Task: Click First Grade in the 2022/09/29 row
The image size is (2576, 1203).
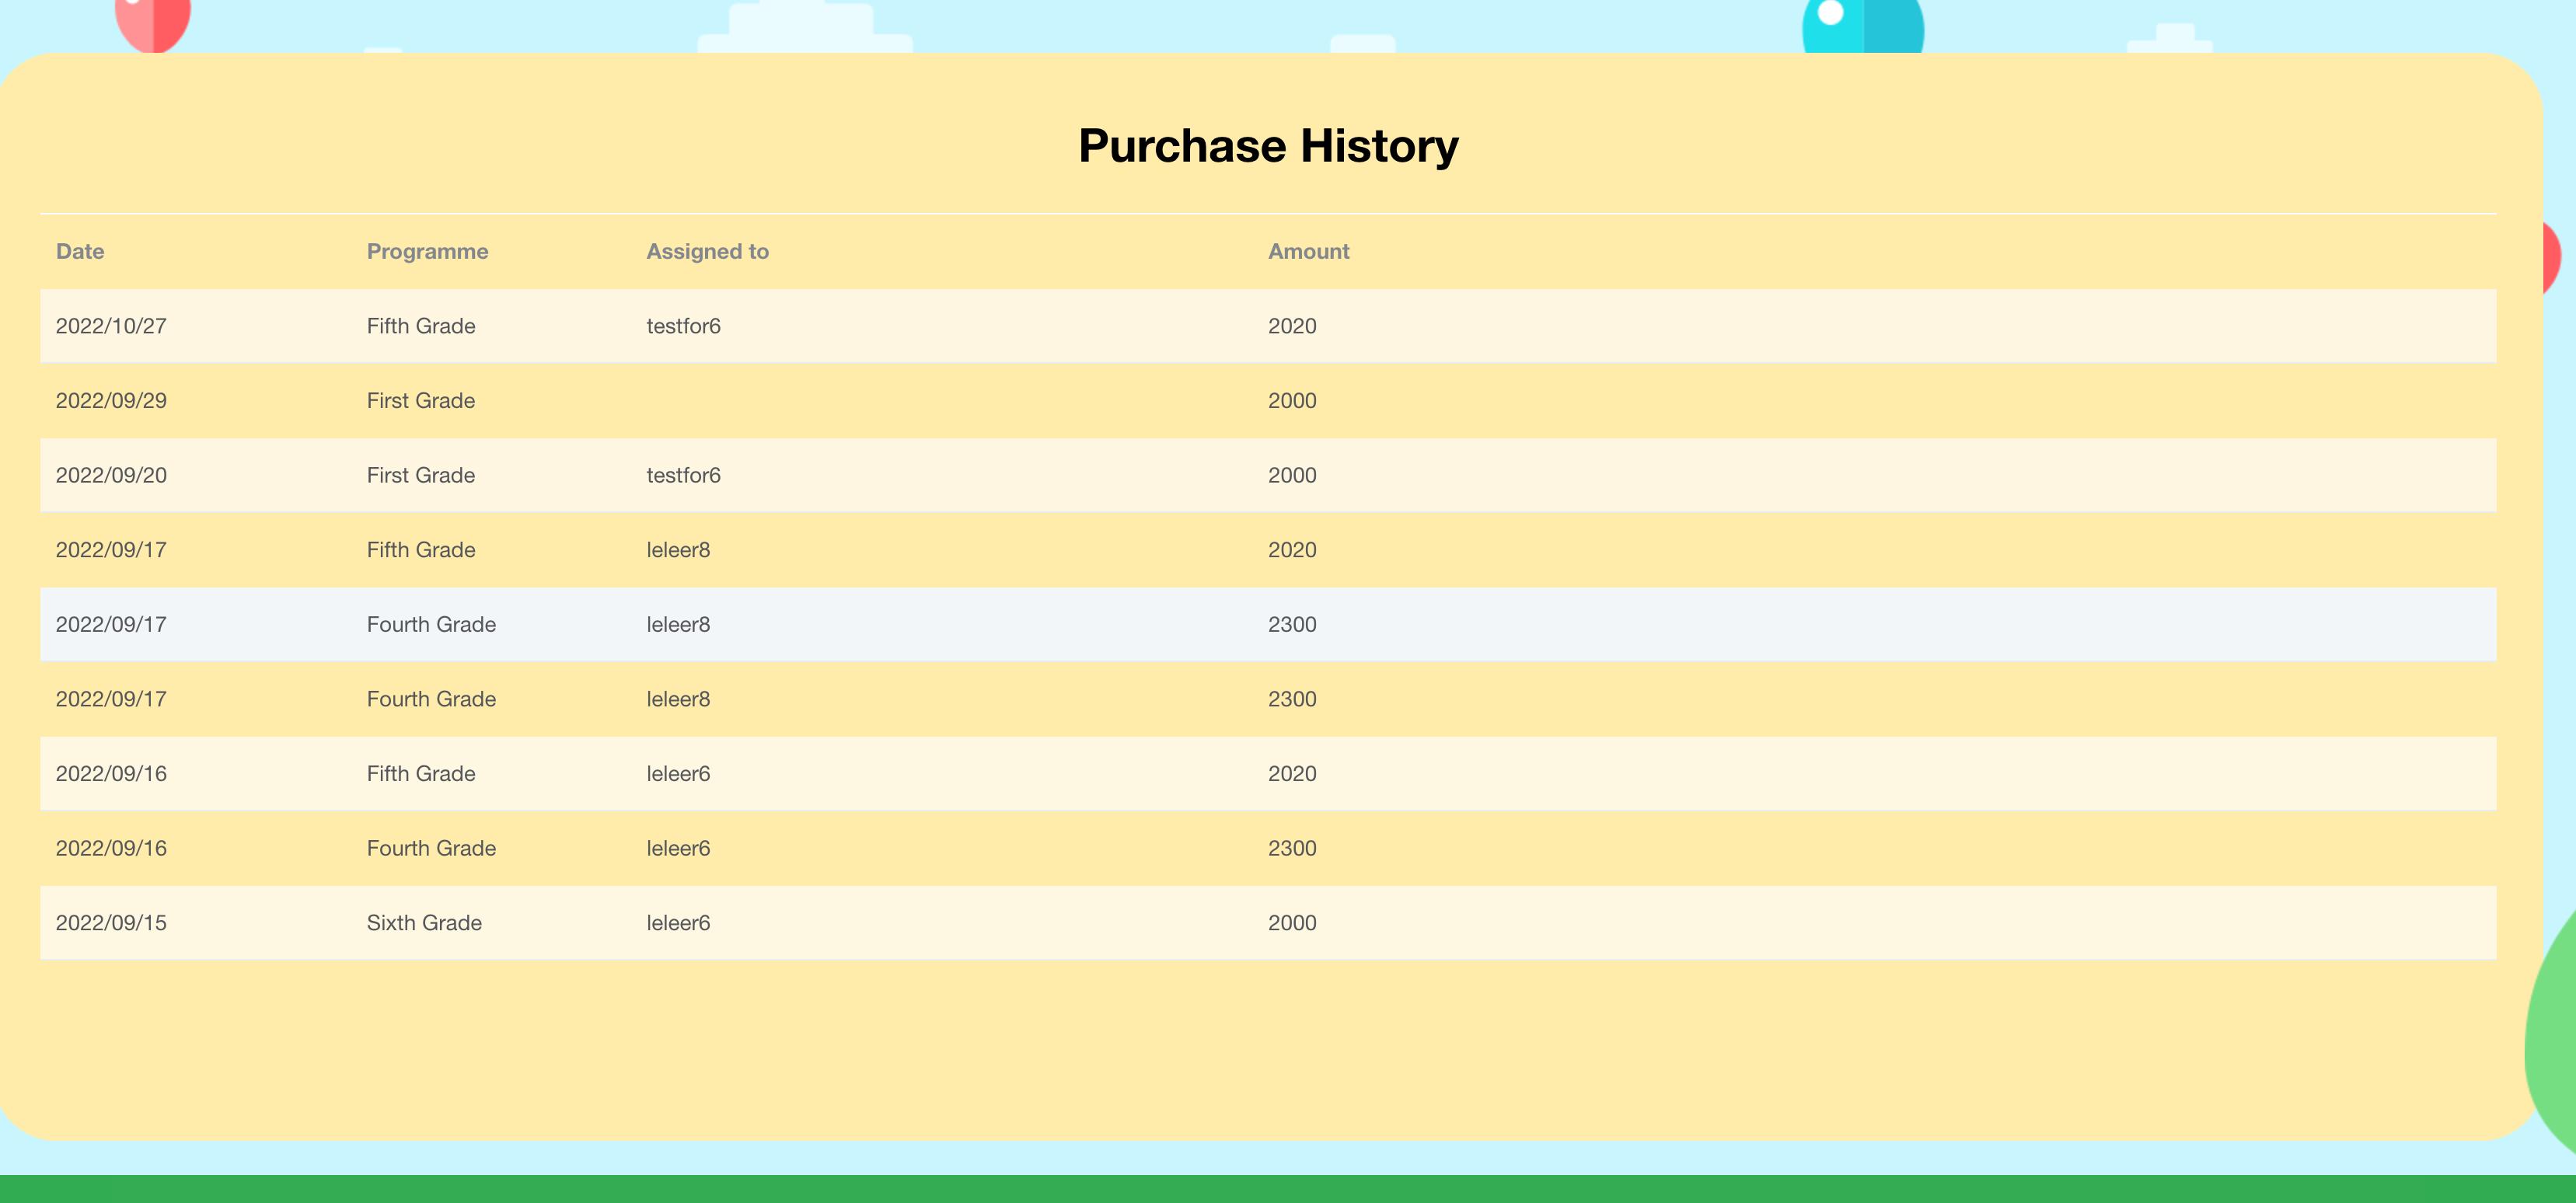Action: 421,400
